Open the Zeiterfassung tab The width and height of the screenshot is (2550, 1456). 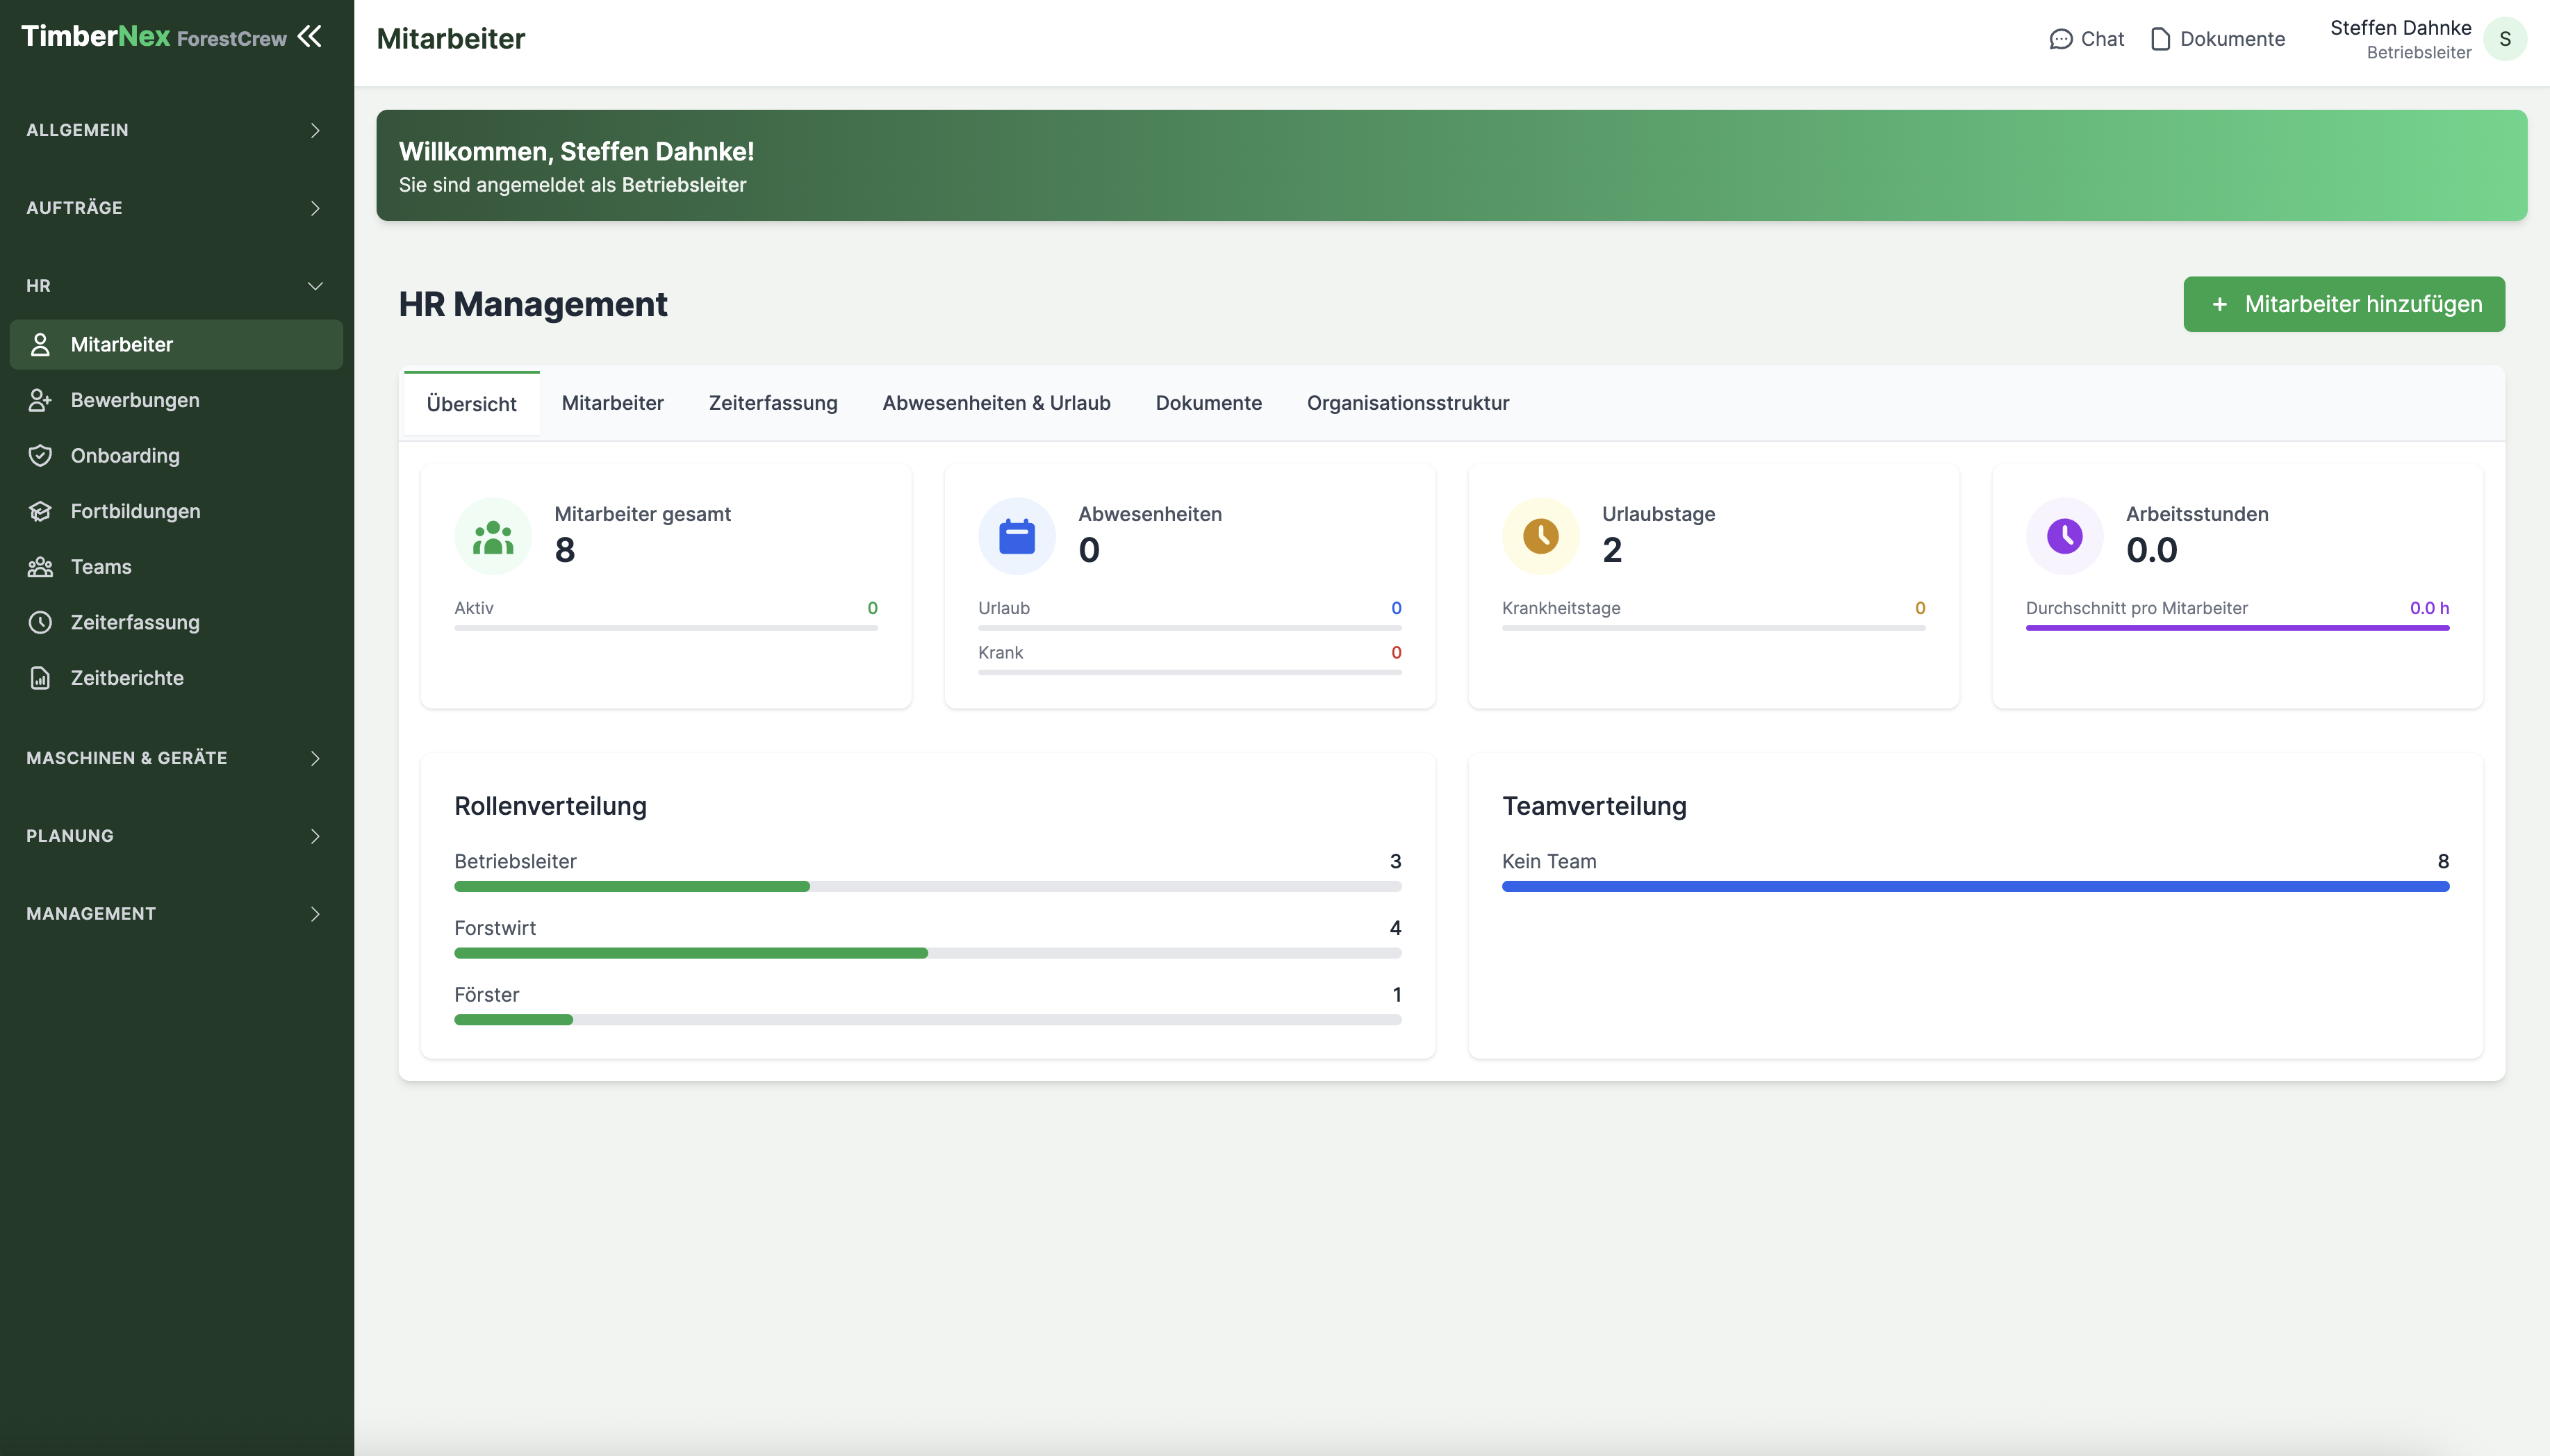pos(772,403)
